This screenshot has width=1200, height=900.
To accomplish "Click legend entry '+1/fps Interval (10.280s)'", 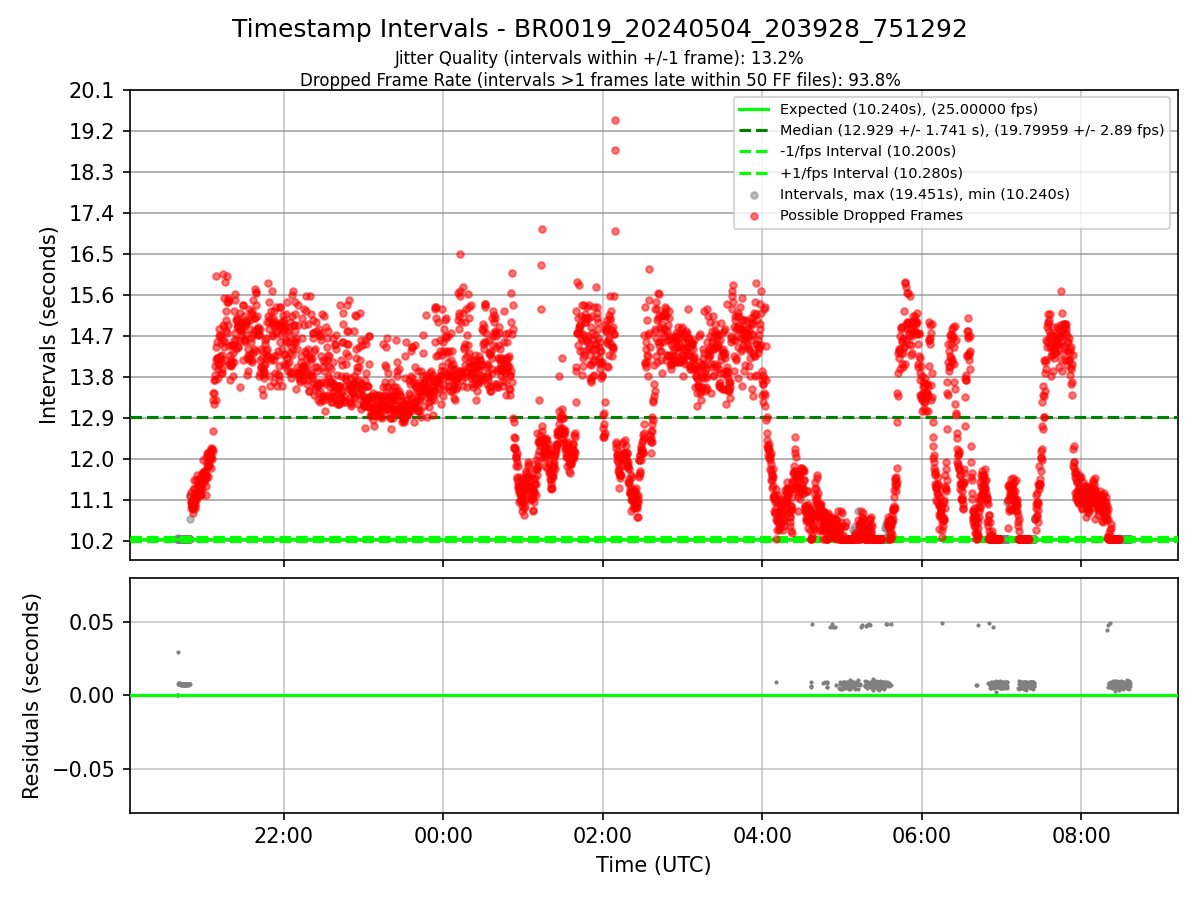I will click(x=871, y=173).
